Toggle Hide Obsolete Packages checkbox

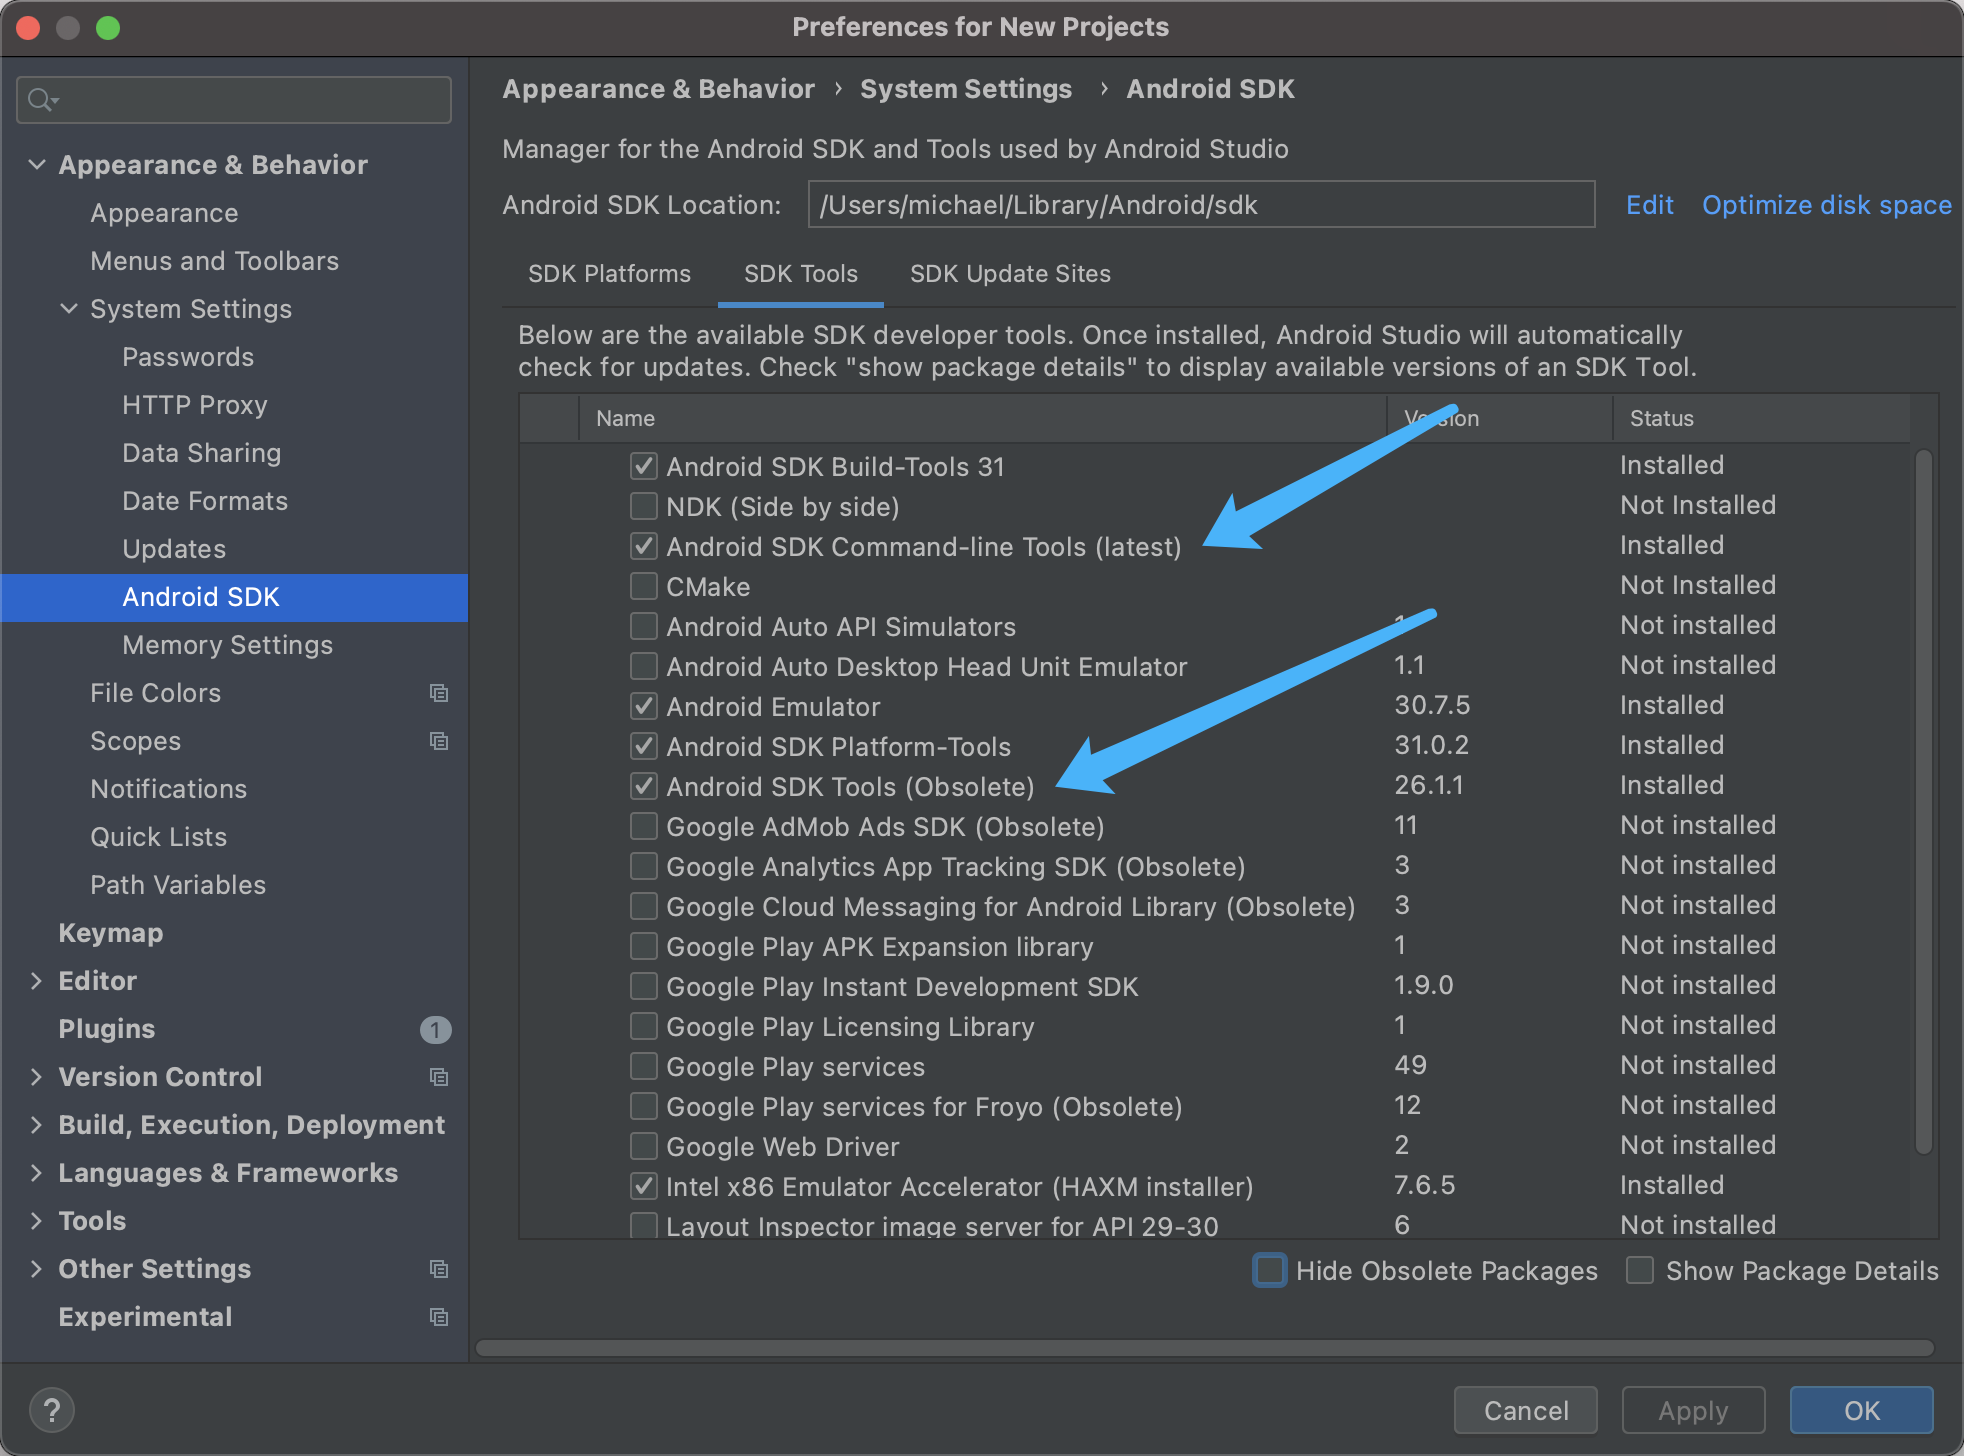pyautogui.click(x=1270, y=1271)
